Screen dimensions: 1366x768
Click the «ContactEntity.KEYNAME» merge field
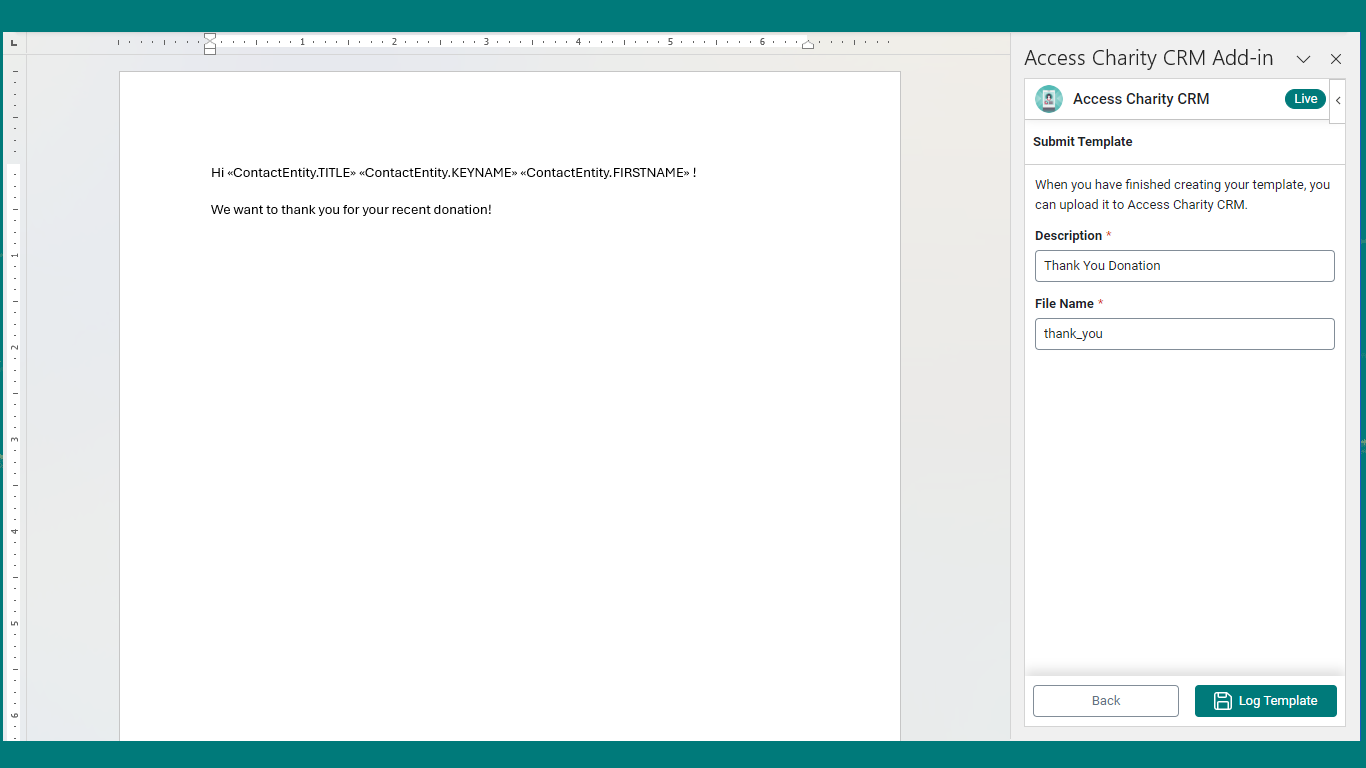(439, 173)
